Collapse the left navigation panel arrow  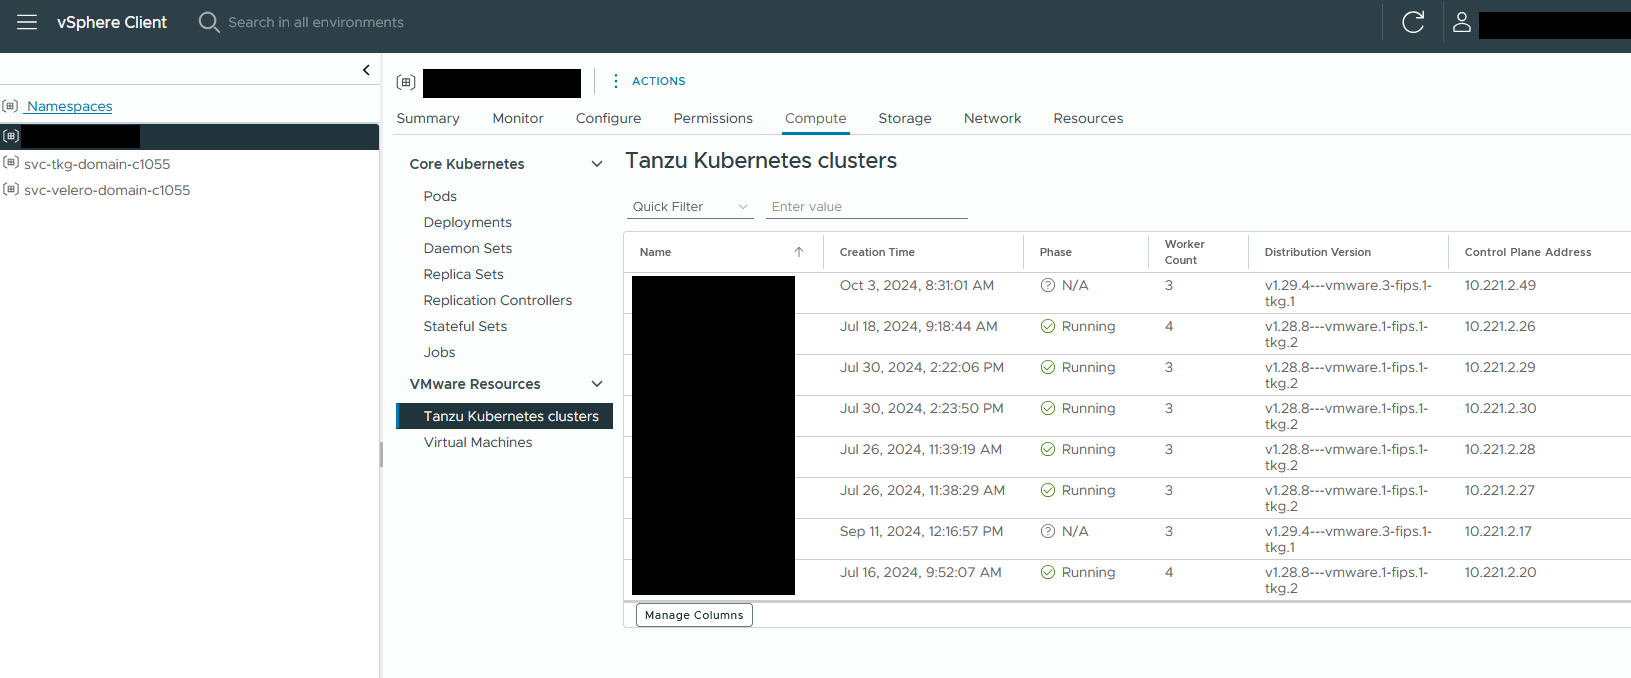pyautogui.click(x=366, y=70)
